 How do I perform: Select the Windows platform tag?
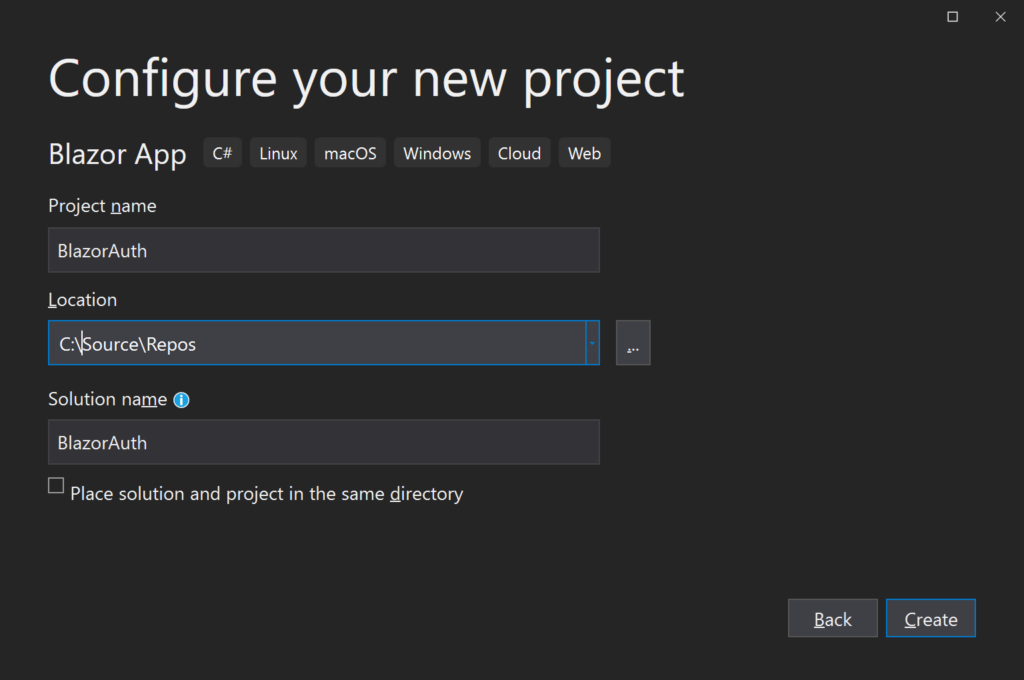tap(436, 152)
